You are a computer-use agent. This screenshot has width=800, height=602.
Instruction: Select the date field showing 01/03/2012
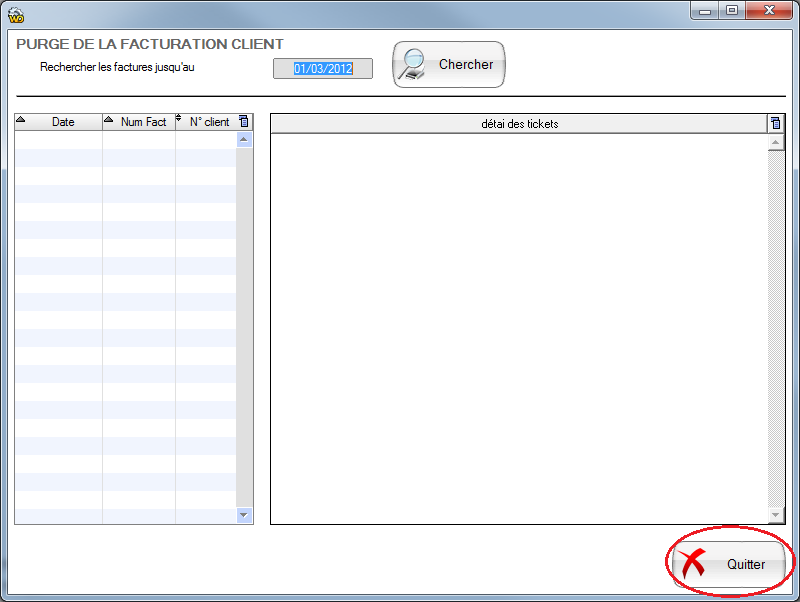click(x=322, y=68)
